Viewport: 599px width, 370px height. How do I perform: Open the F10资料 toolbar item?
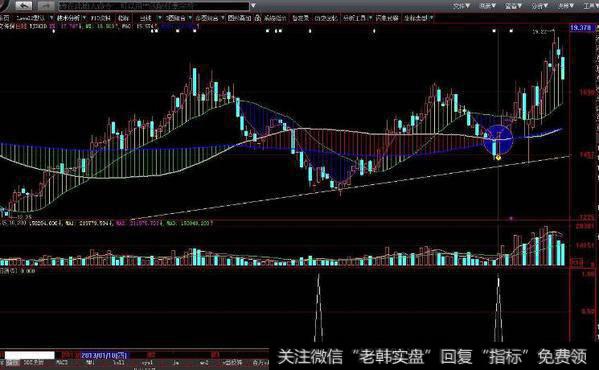100,18
